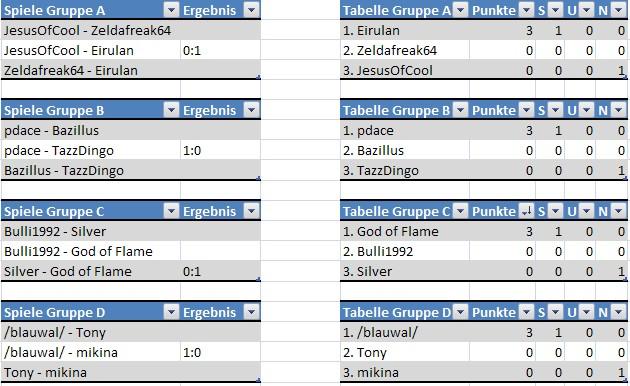Open Spiele Gruppe D filter dropdown

pos(171,312)
